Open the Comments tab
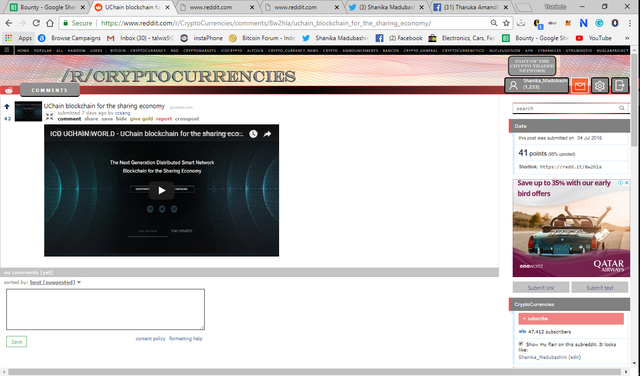Image resolution: width=640 pixels, height=376 pixels. pos(50,90)
